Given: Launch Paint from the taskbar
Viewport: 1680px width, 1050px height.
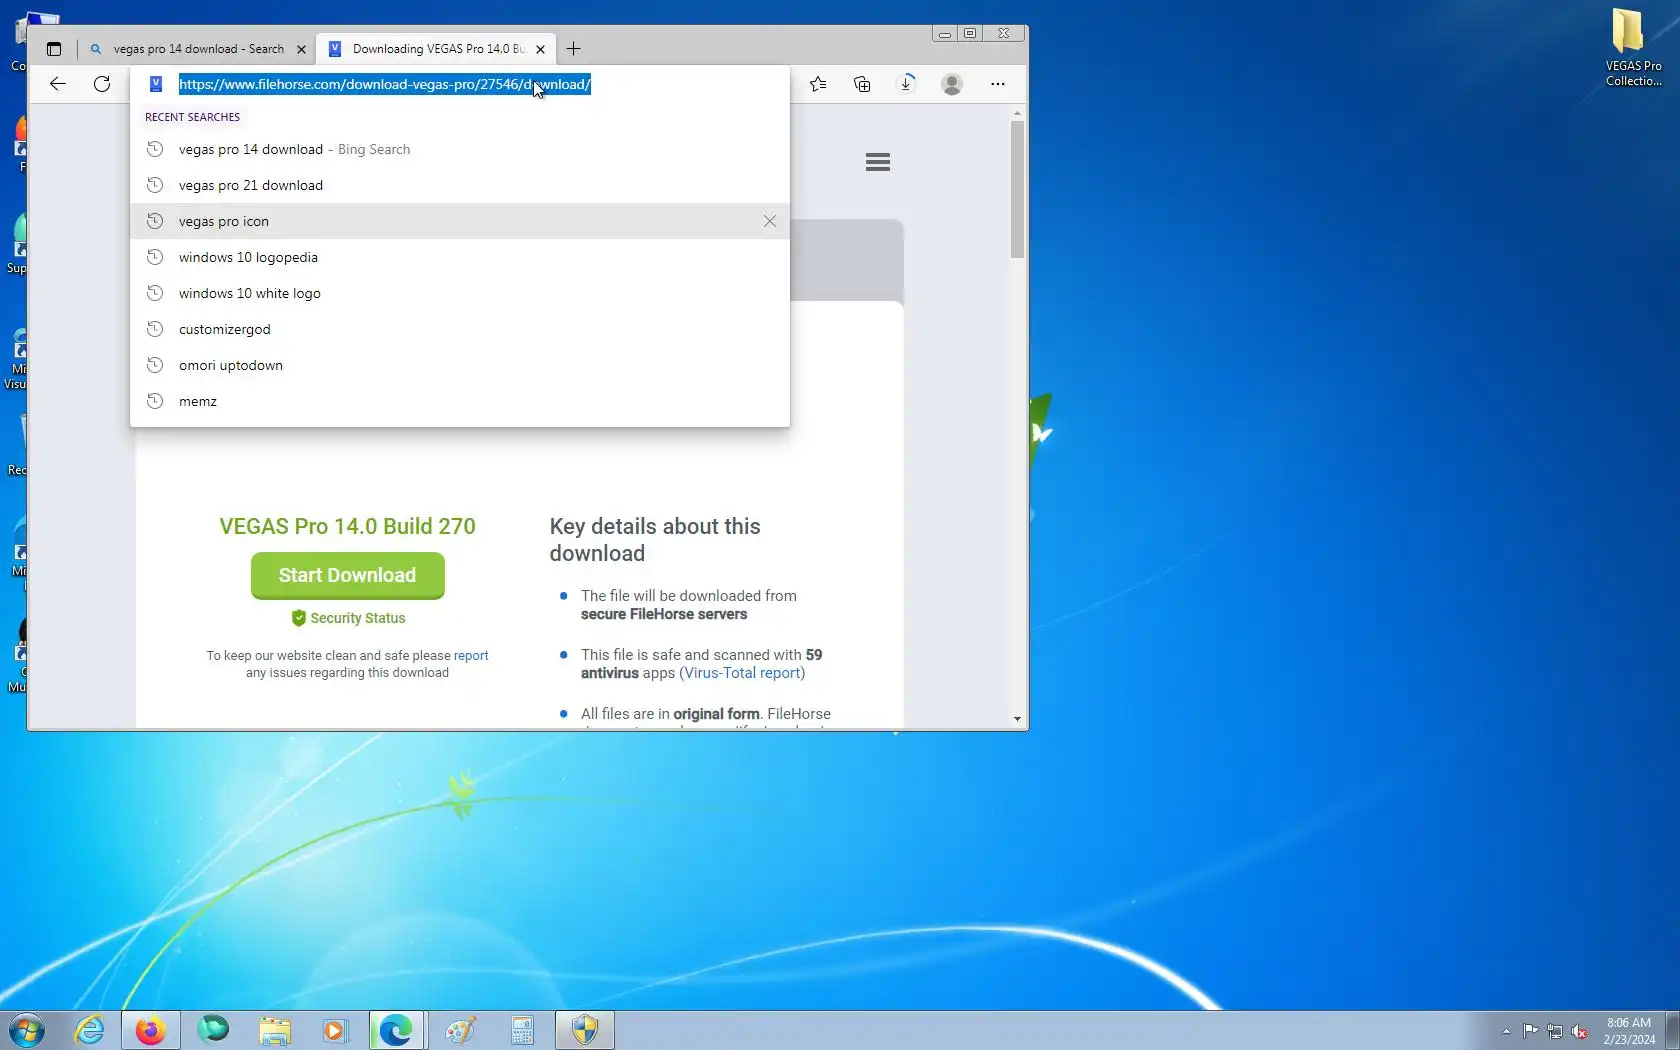Looking at the screenshot, I should (x=460, y=1030).
